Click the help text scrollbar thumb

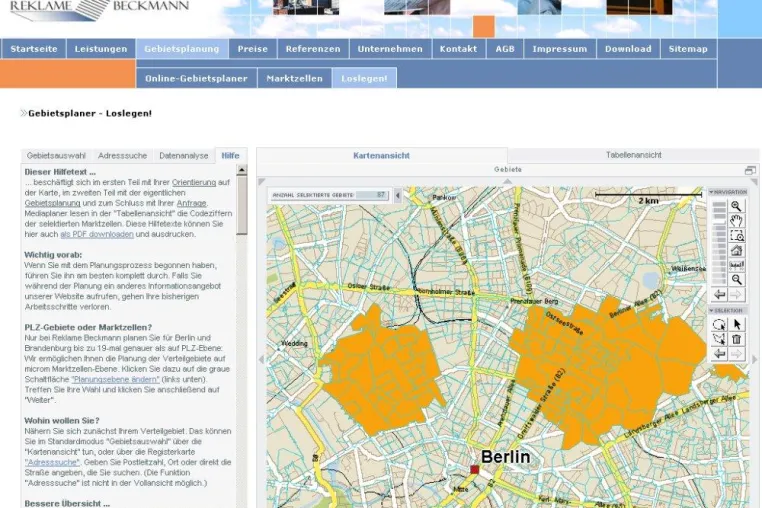coord(242,205)
